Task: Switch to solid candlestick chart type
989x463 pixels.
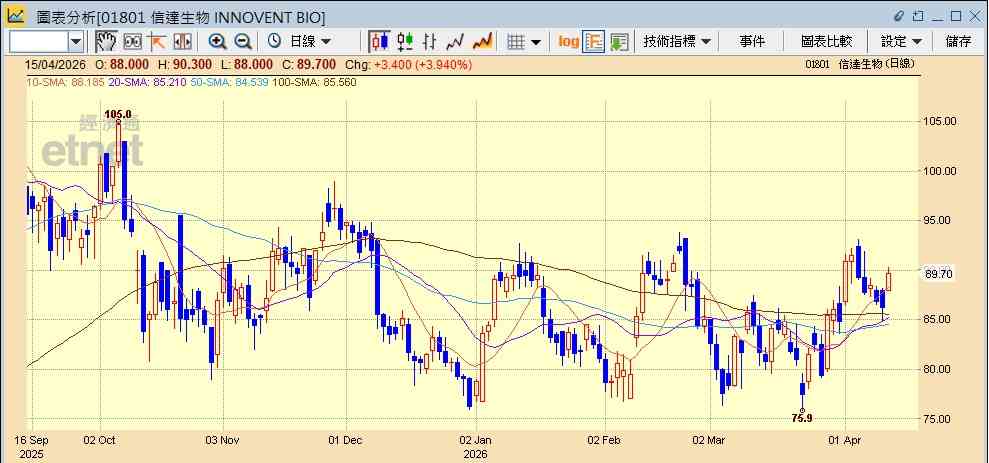Action: [x=379, y=42]
